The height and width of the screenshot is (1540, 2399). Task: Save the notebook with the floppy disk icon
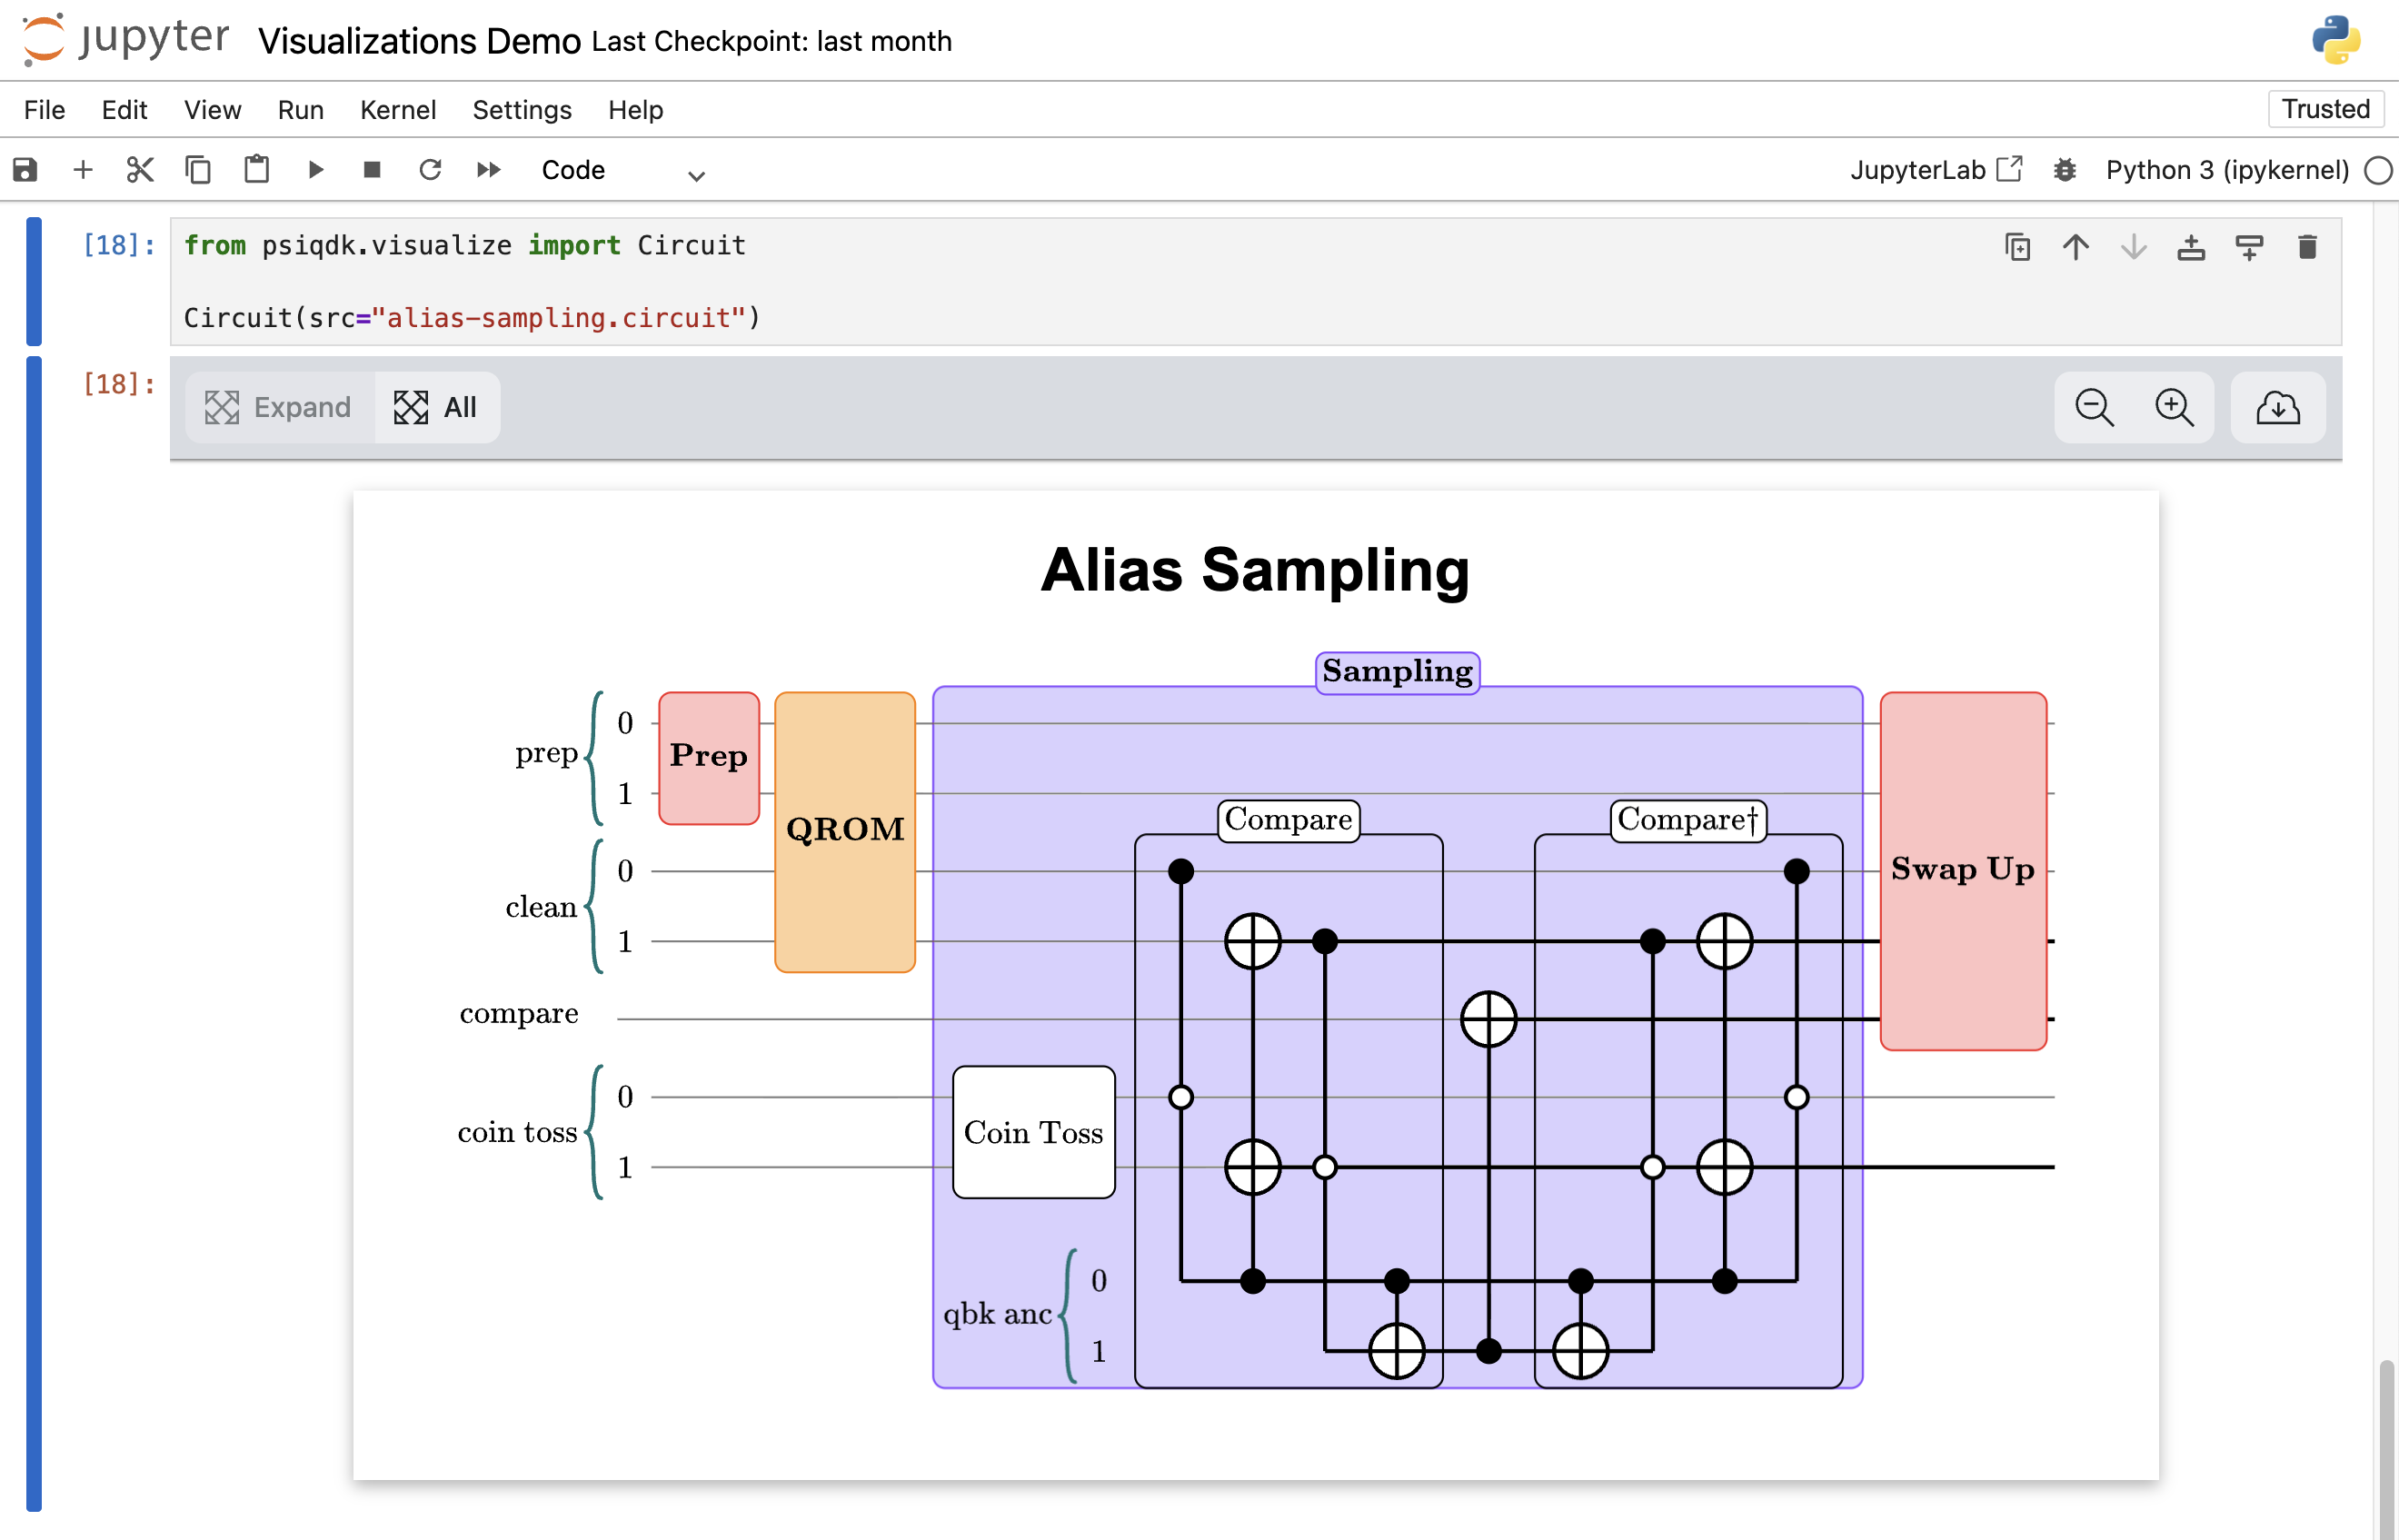coord(25,170)
